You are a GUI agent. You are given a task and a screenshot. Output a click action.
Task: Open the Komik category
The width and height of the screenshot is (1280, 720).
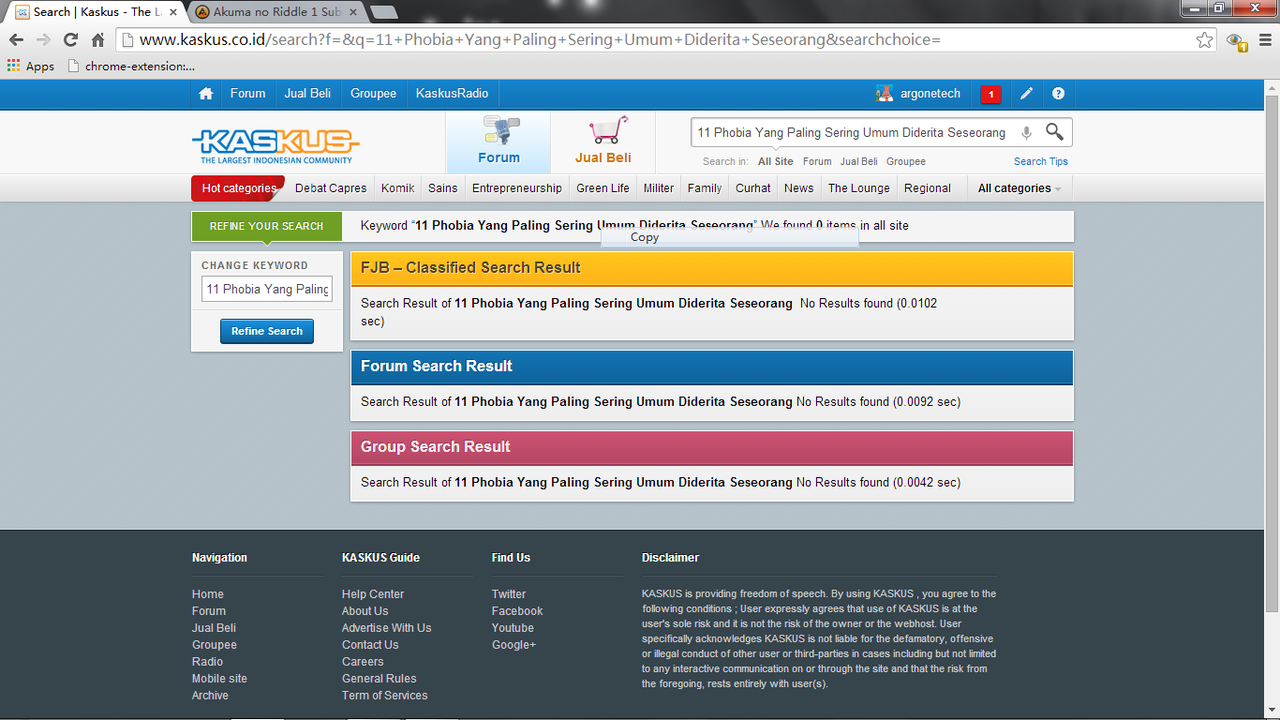[x=398, y=188]
